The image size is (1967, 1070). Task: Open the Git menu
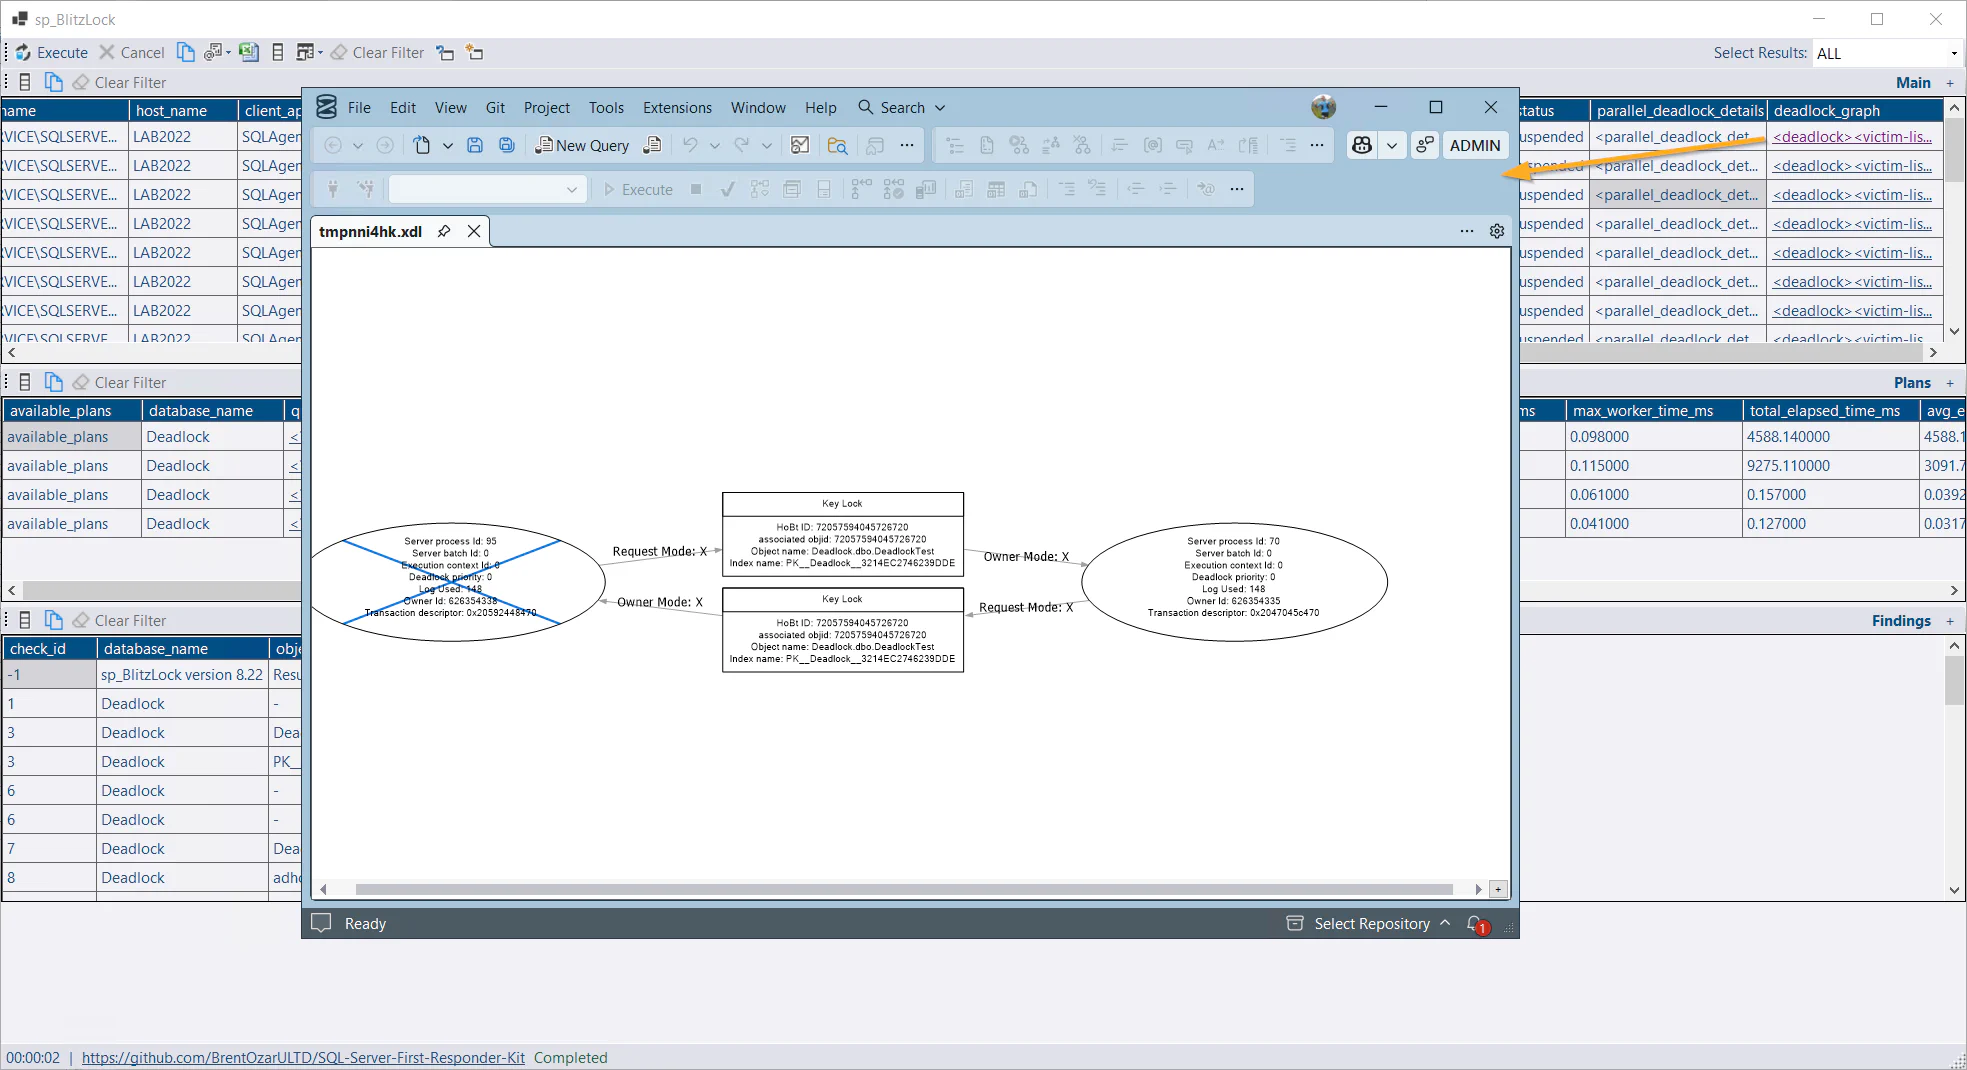click(x=495, y=108)
